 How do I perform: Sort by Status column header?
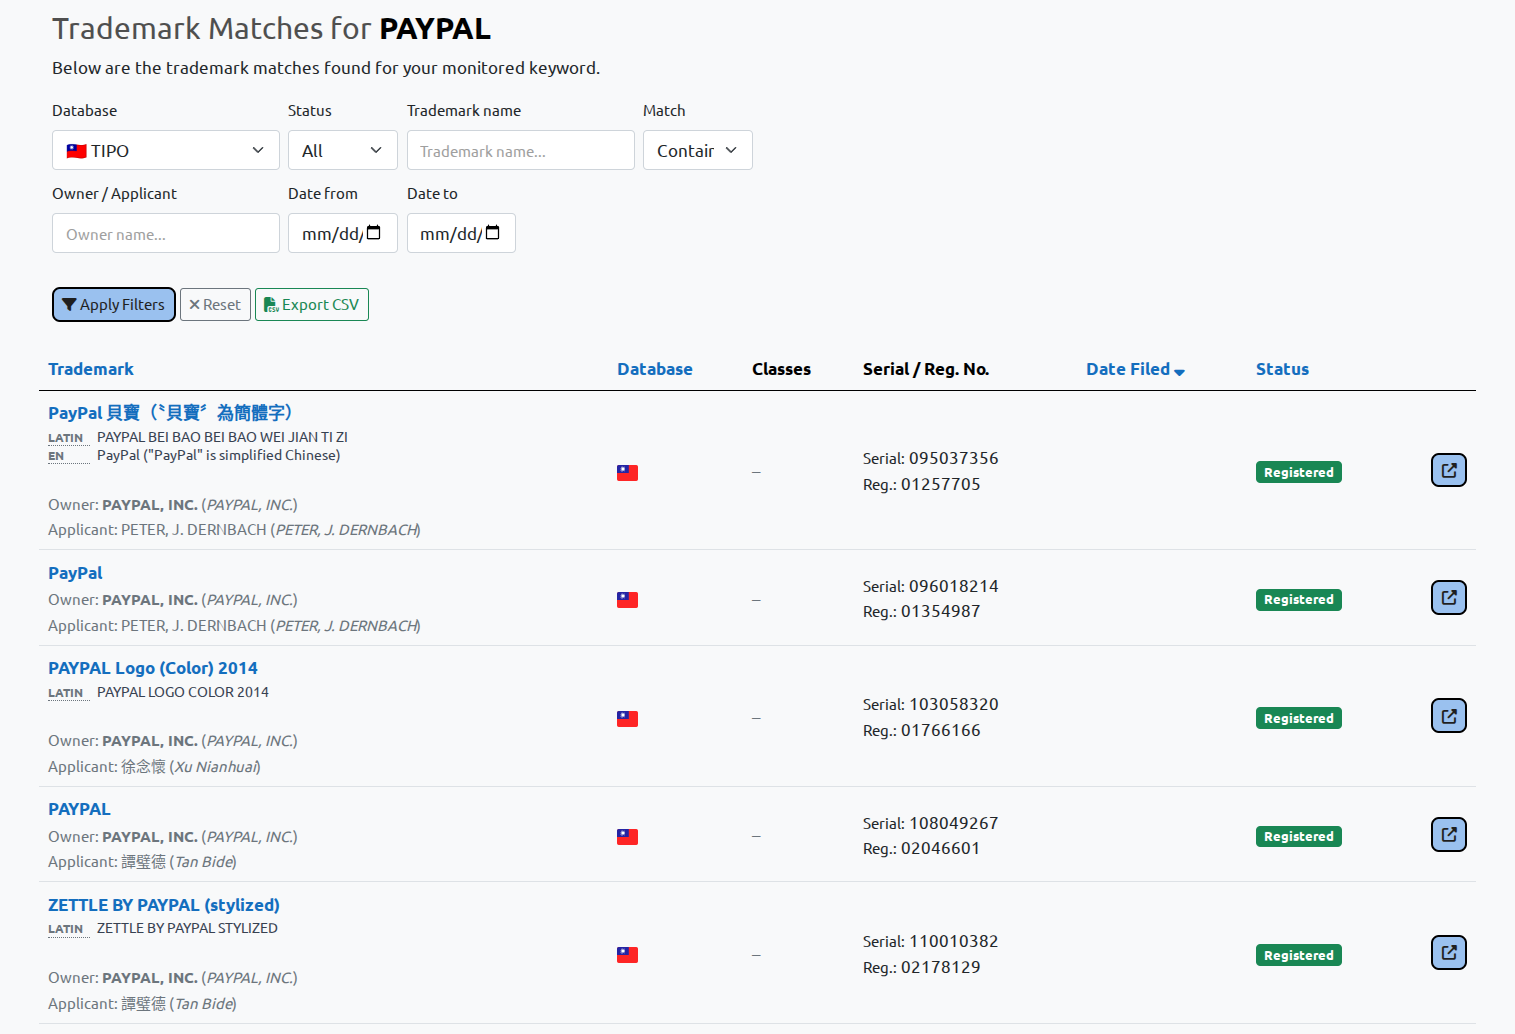[x=1282, y=369]
